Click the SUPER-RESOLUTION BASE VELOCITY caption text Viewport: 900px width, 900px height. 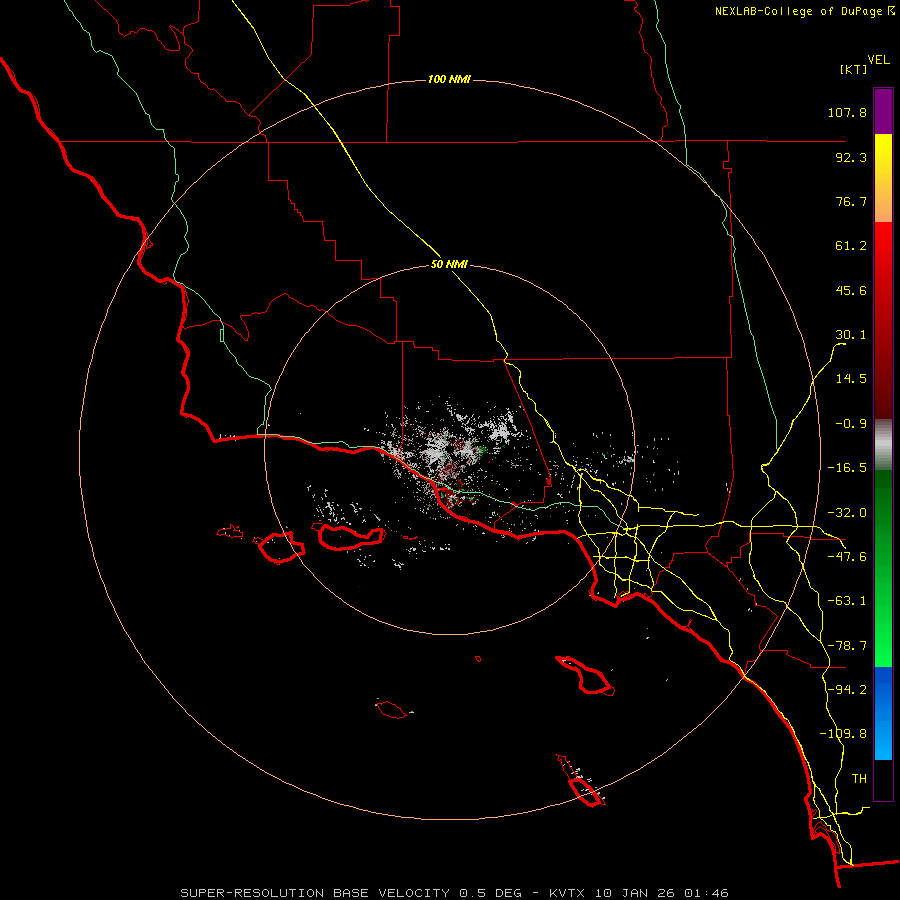point(315,893)
